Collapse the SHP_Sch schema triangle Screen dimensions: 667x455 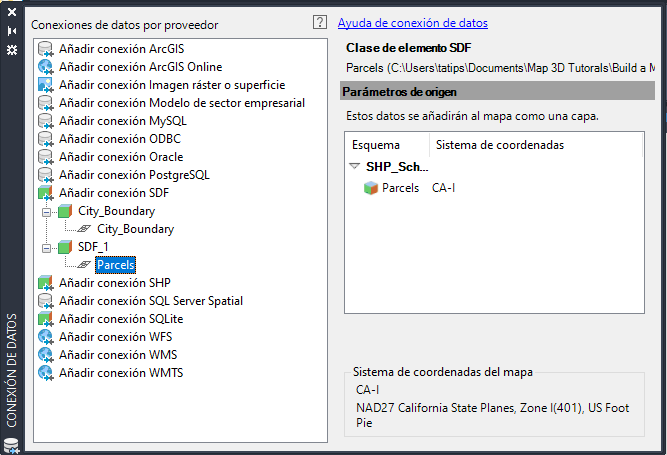[x=355, y=167]
